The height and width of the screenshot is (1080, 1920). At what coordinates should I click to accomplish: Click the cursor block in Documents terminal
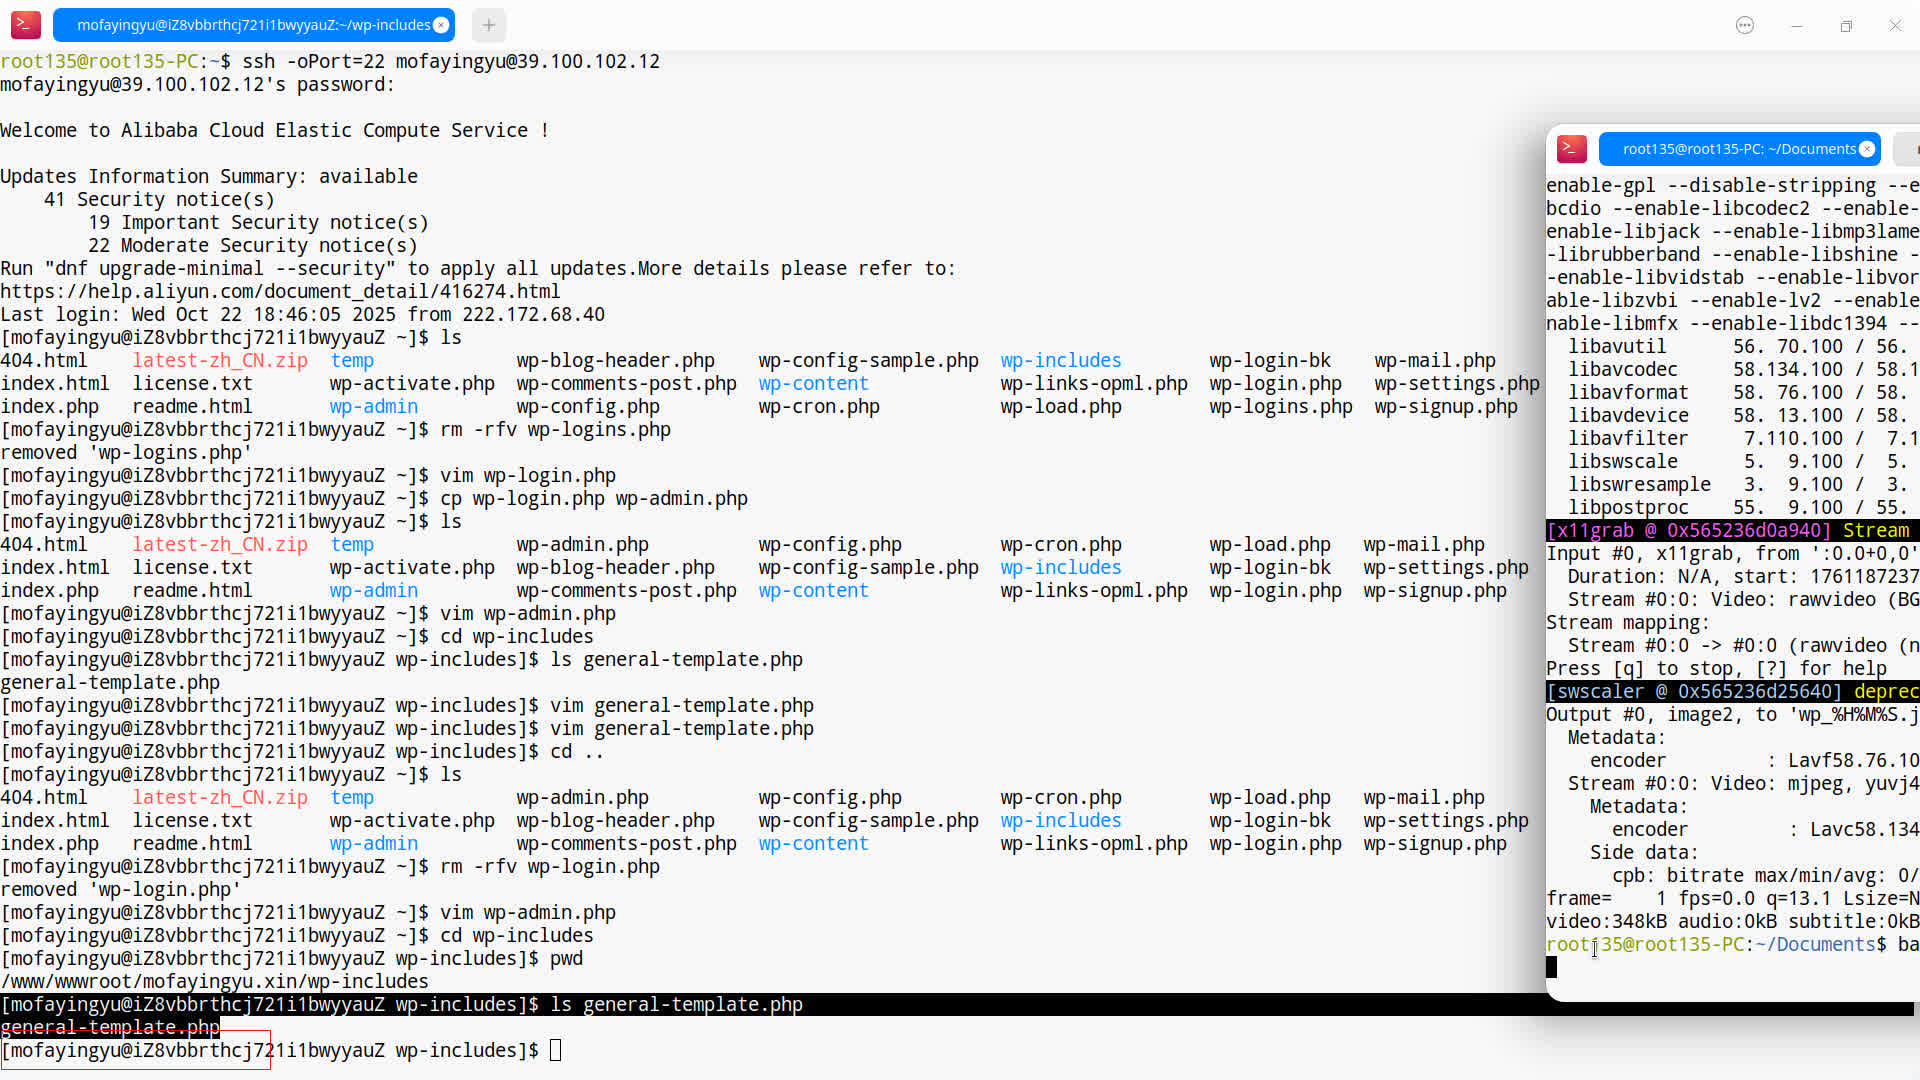(1551, 967)
